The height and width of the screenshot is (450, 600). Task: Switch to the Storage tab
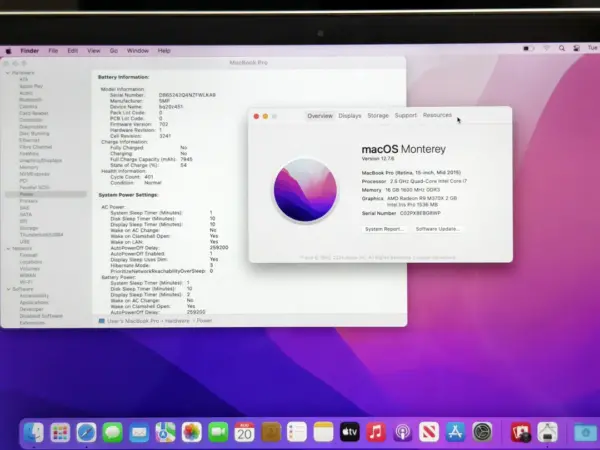[x=378, y=115]
